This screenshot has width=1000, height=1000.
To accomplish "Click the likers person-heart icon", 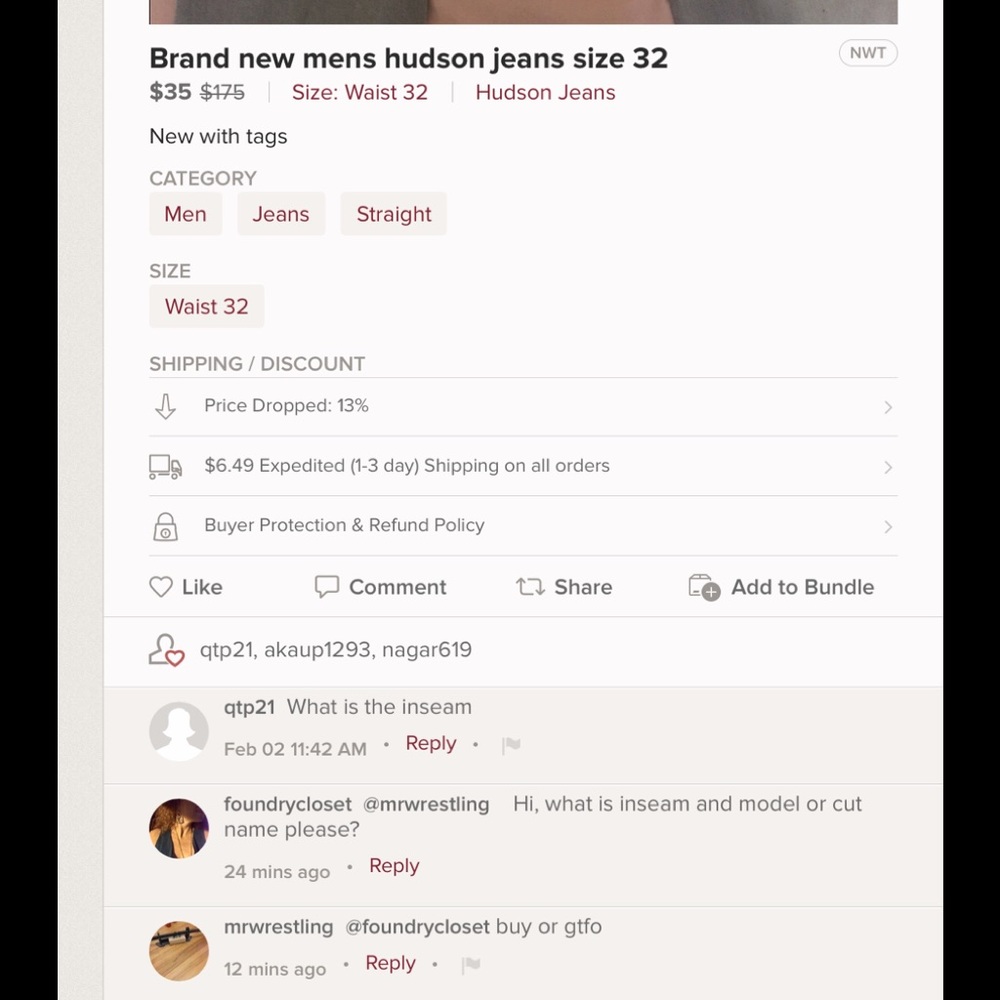I will coord(166,650).
